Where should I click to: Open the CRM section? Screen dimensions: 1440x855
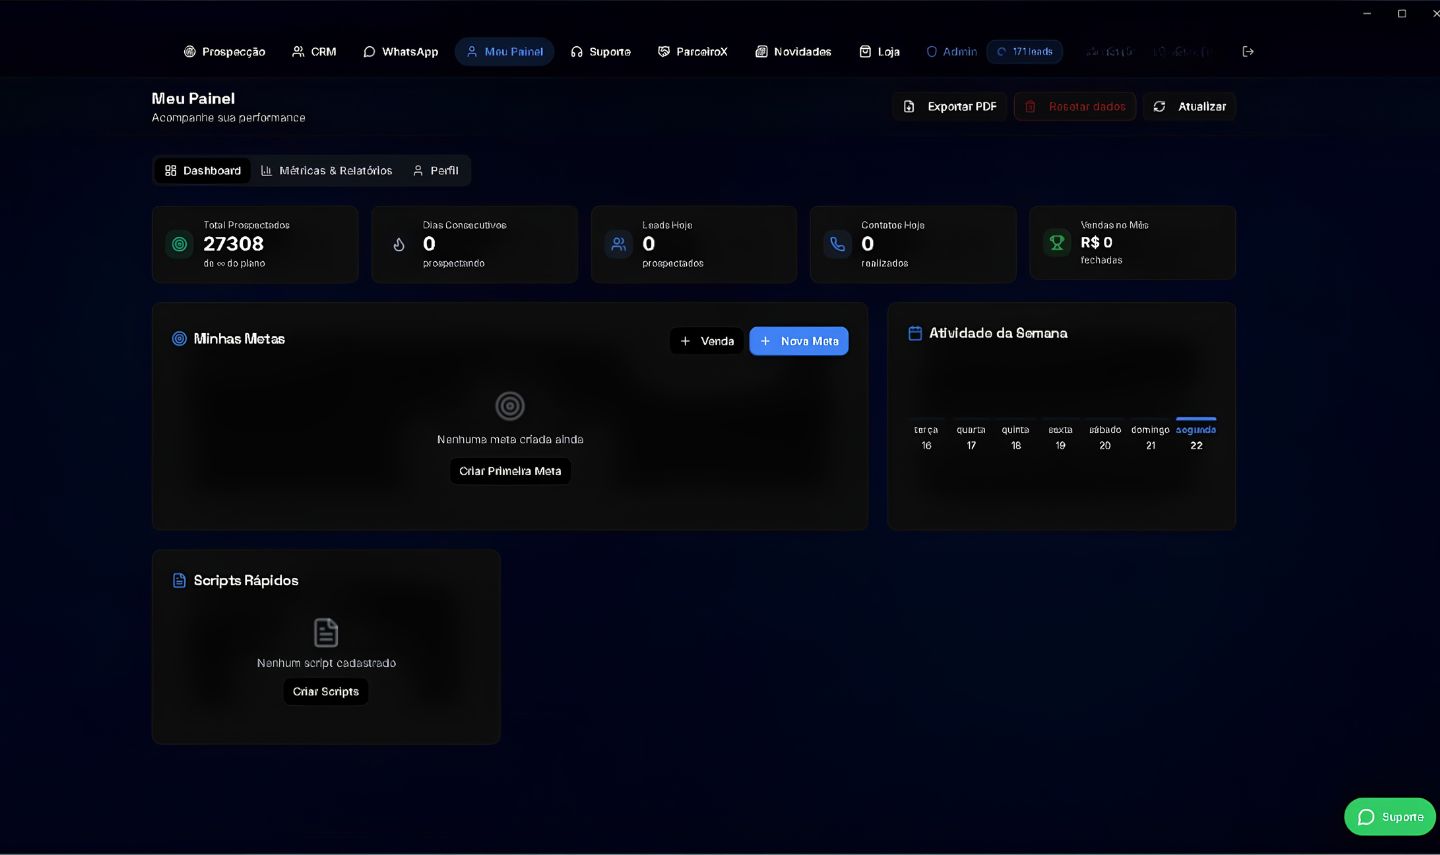click(x=314, y=52)
